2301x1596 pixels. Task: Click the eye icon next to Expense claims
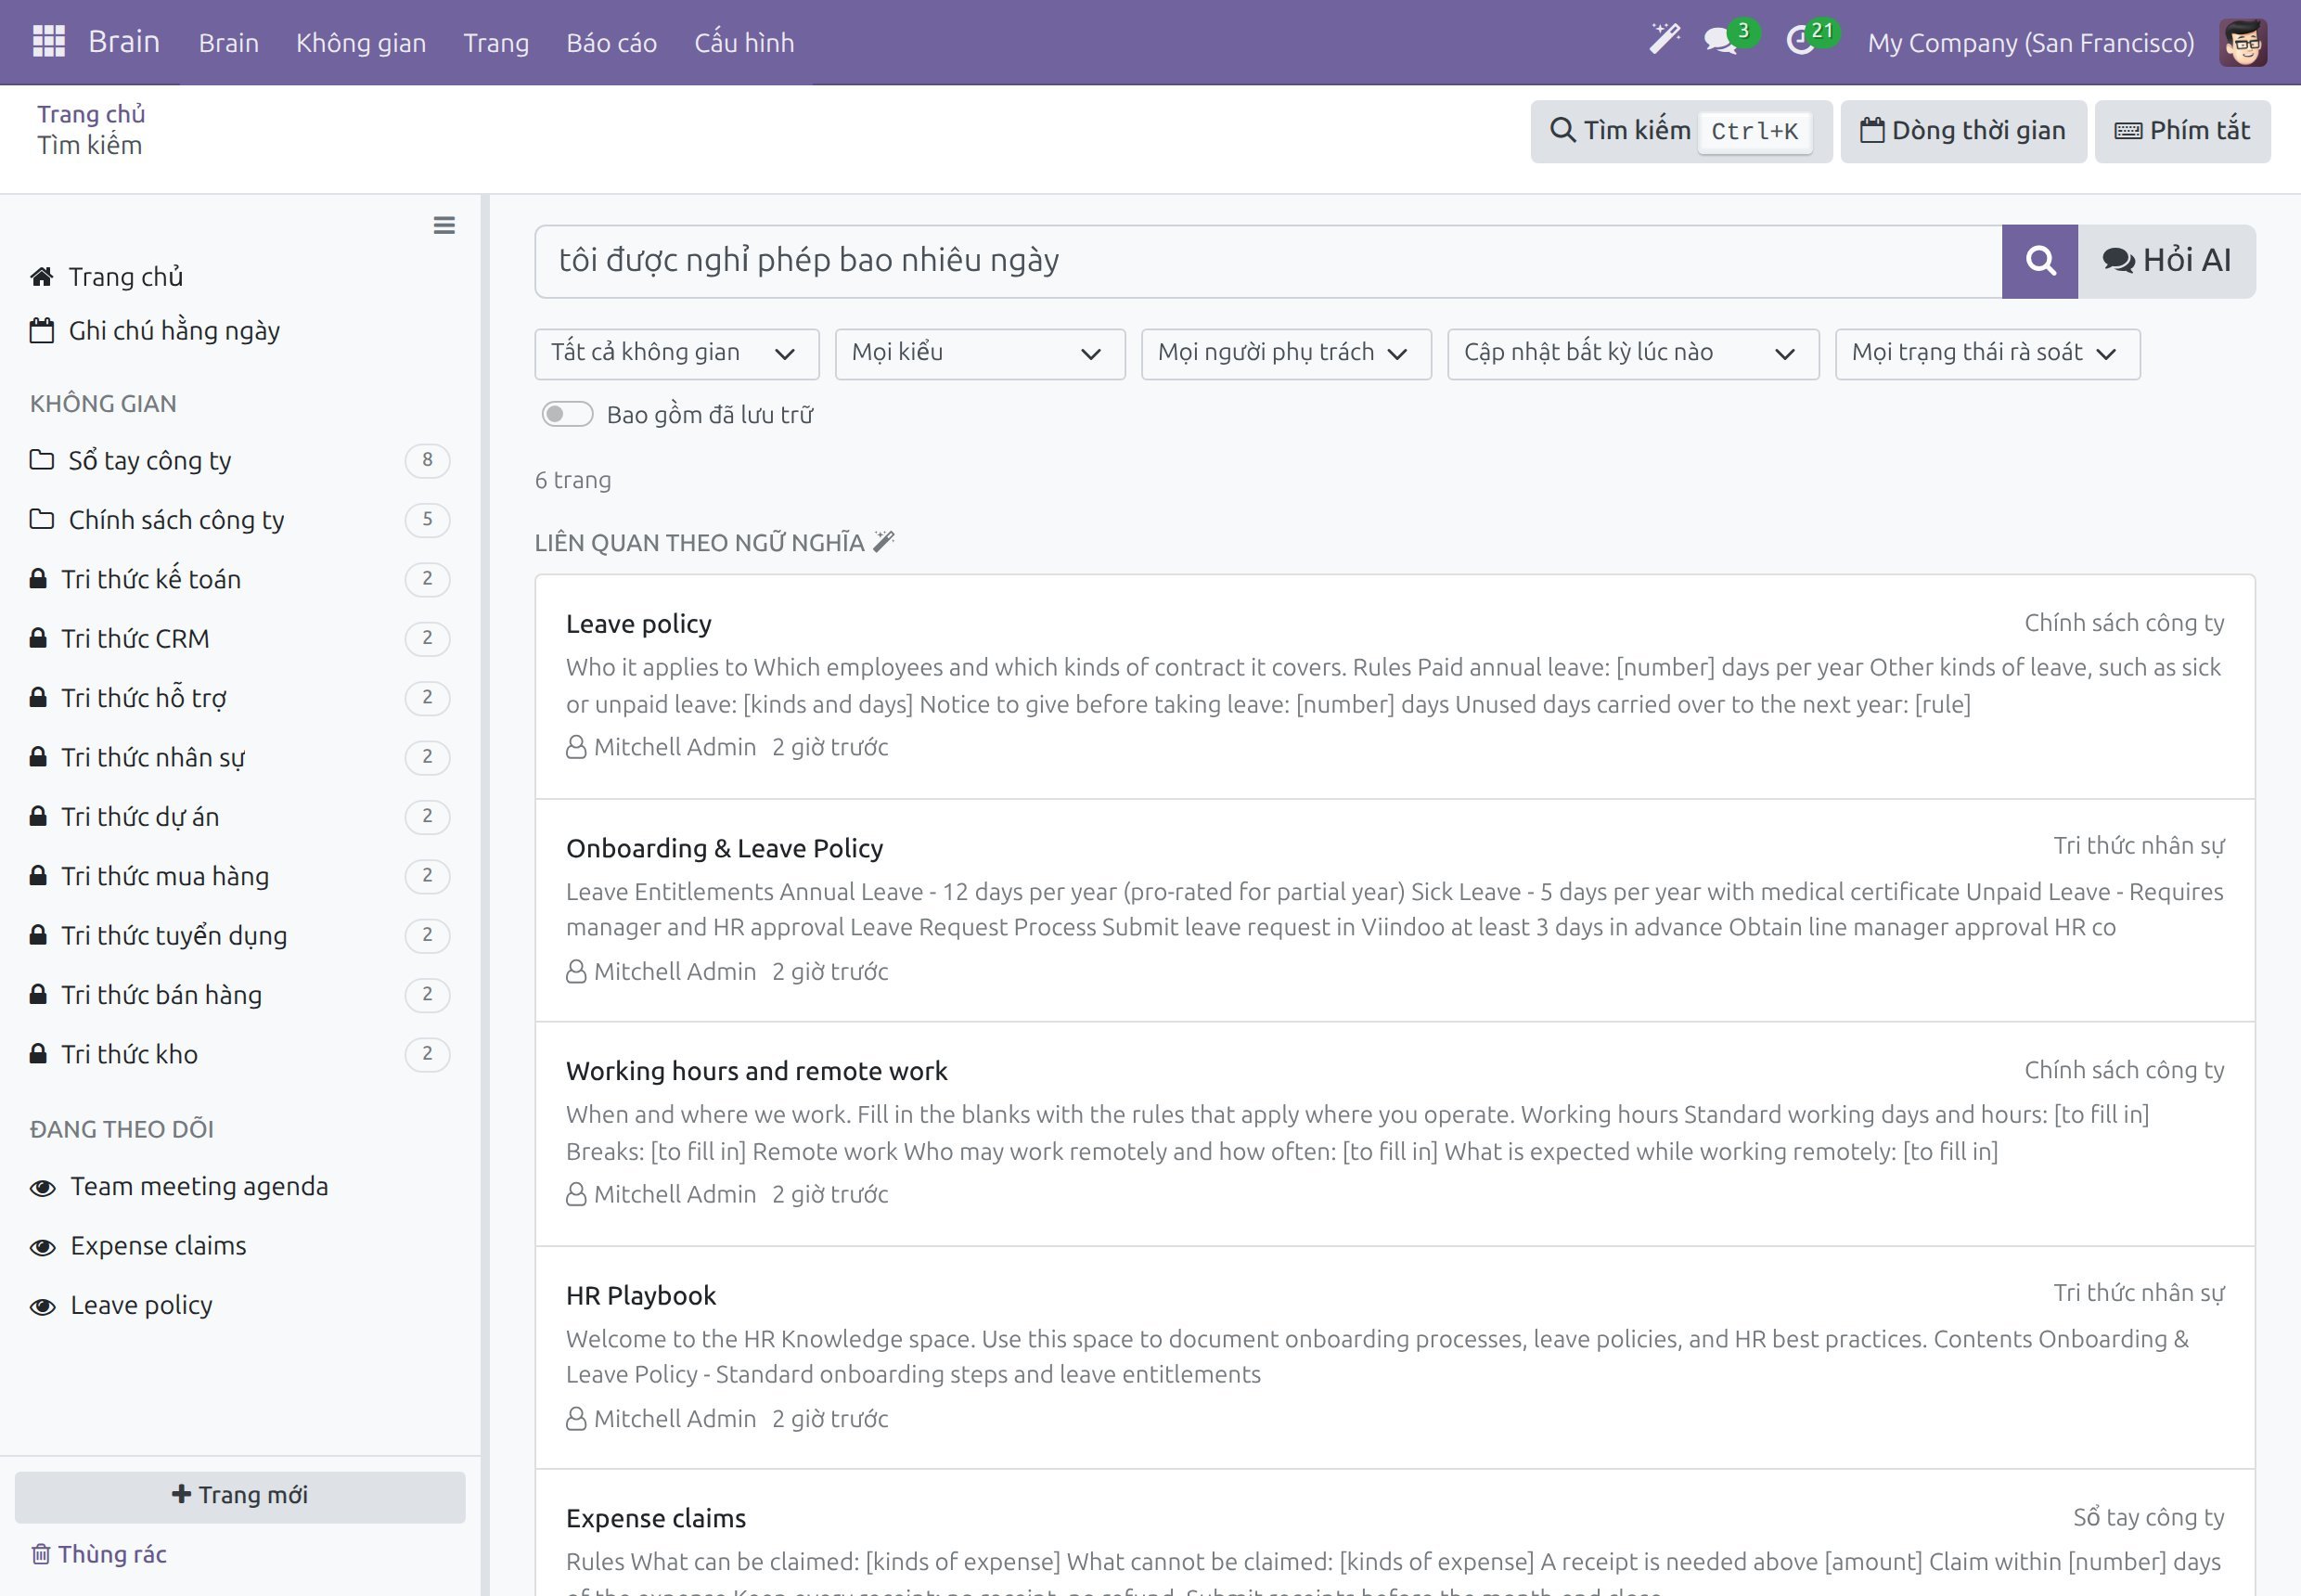pyautogui.click(x=43, y=1247)
